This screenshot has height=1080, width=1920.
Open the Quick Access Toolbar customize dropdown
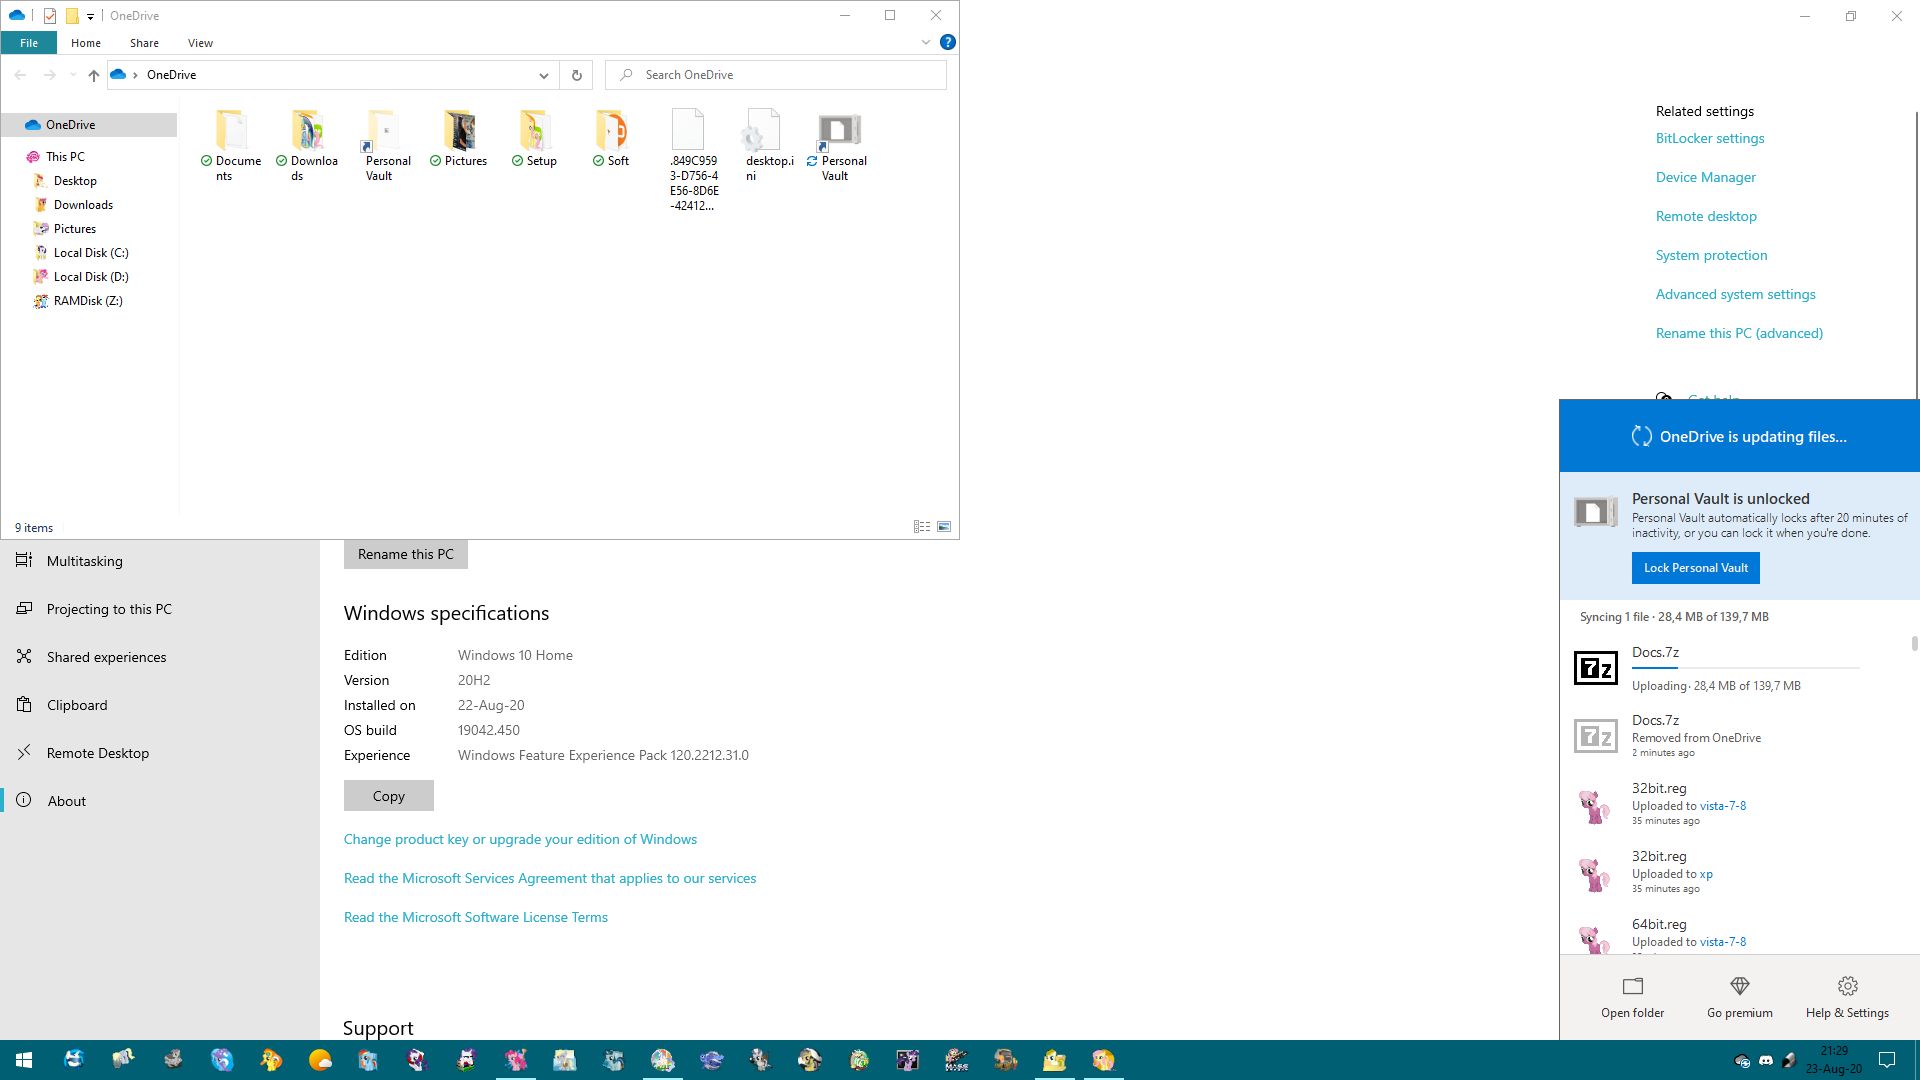click(x=90, y=16)
